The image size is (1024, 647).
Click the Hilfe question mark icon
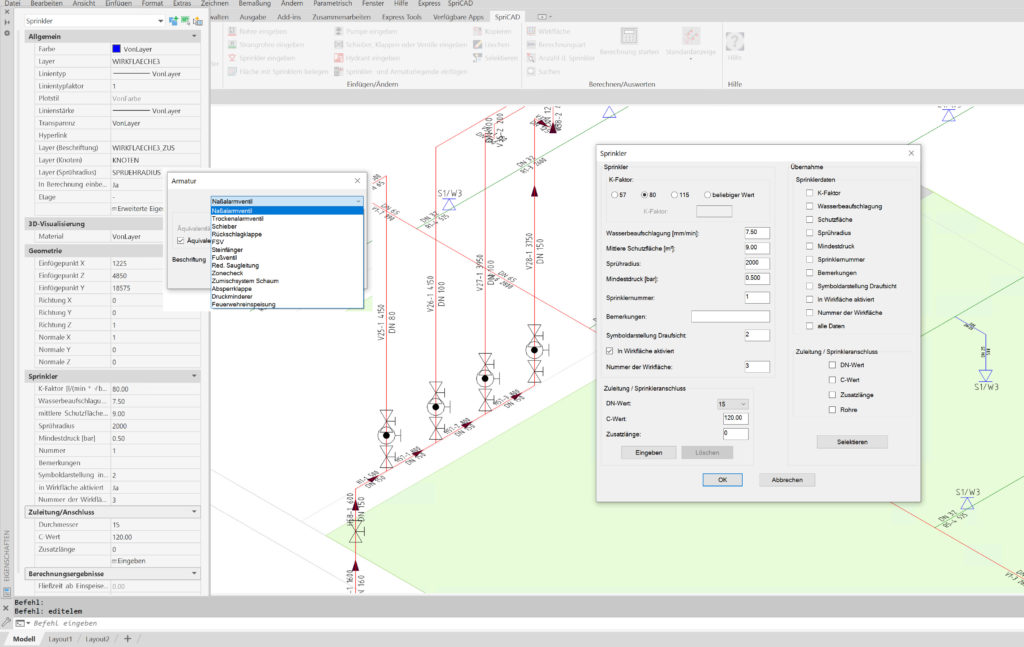coord(735,42)
